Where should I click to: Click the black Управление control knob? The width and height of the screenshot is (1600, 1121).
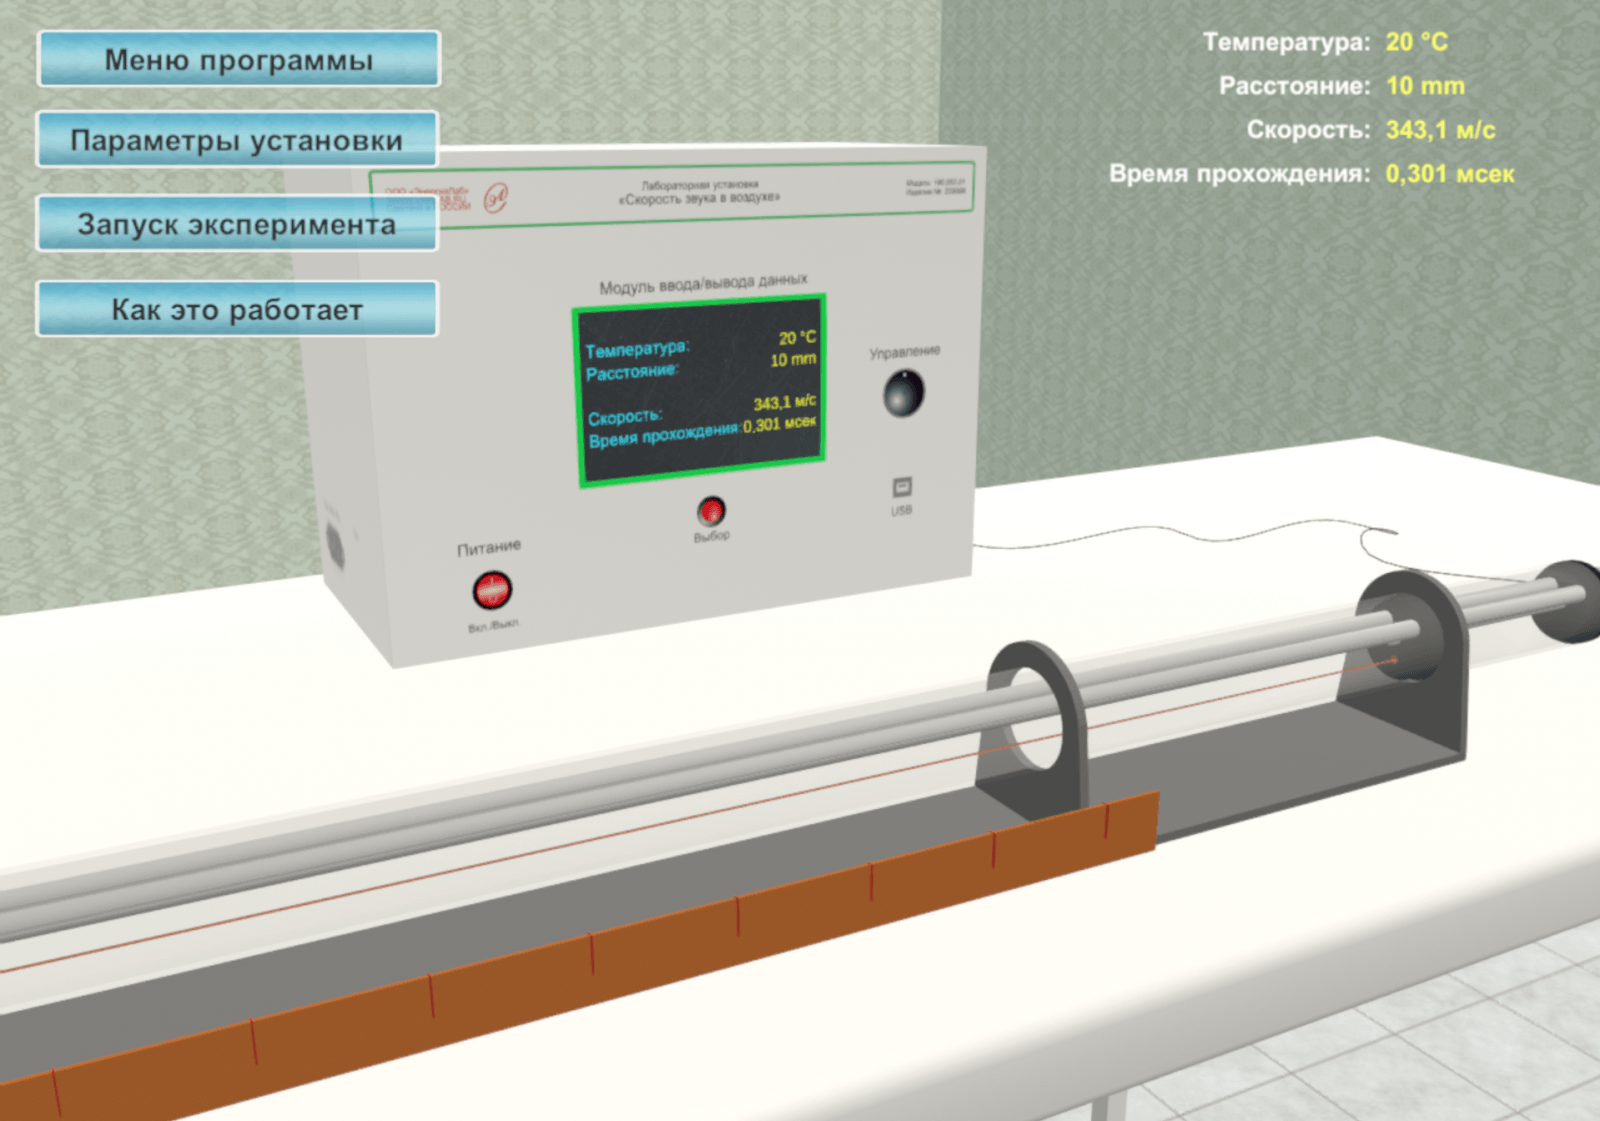903,393
